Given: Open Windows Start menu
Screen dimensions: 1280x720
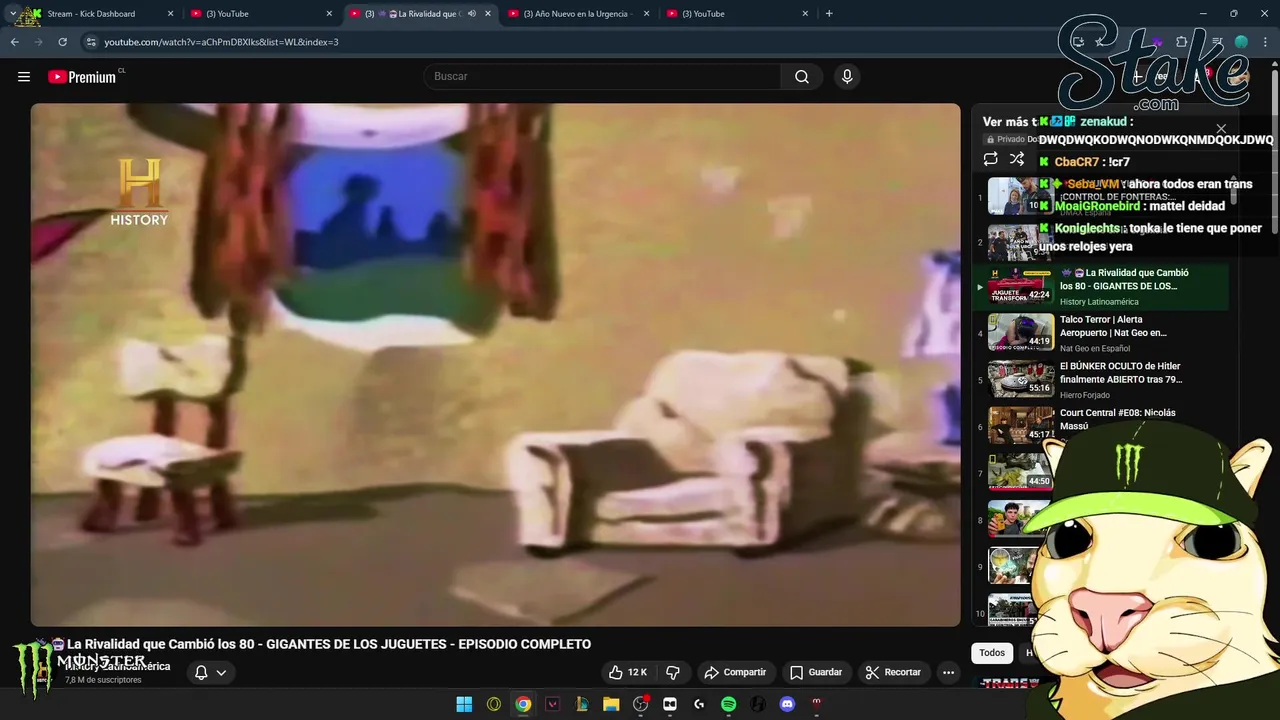Looking at the screenshot, I should 464,704.
